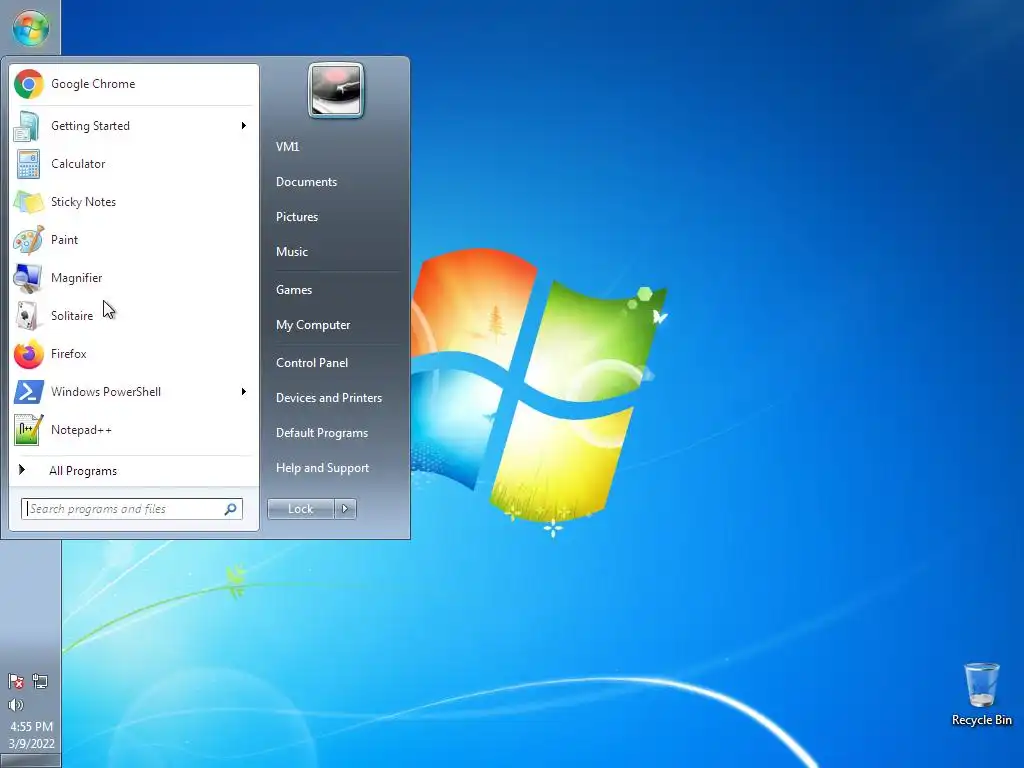
Task: Select the Paint text label
Action: [x=64, y=240]
